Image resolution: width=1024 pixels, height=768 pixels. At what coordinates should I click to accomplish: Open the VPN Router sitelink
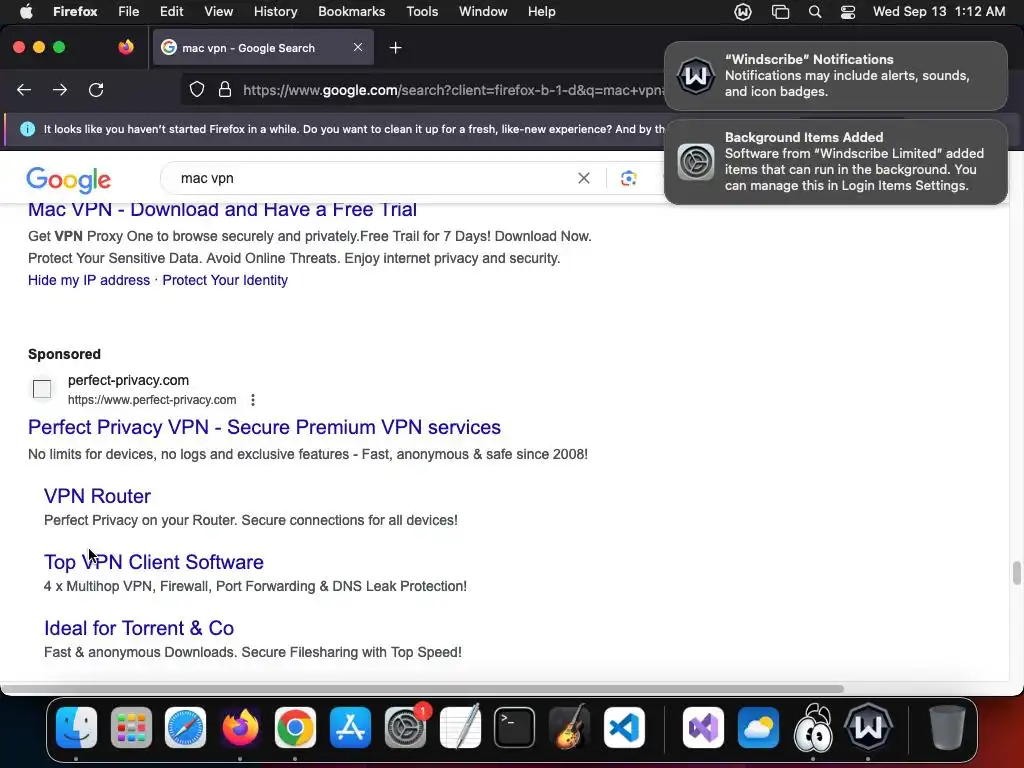coord(97,496)
